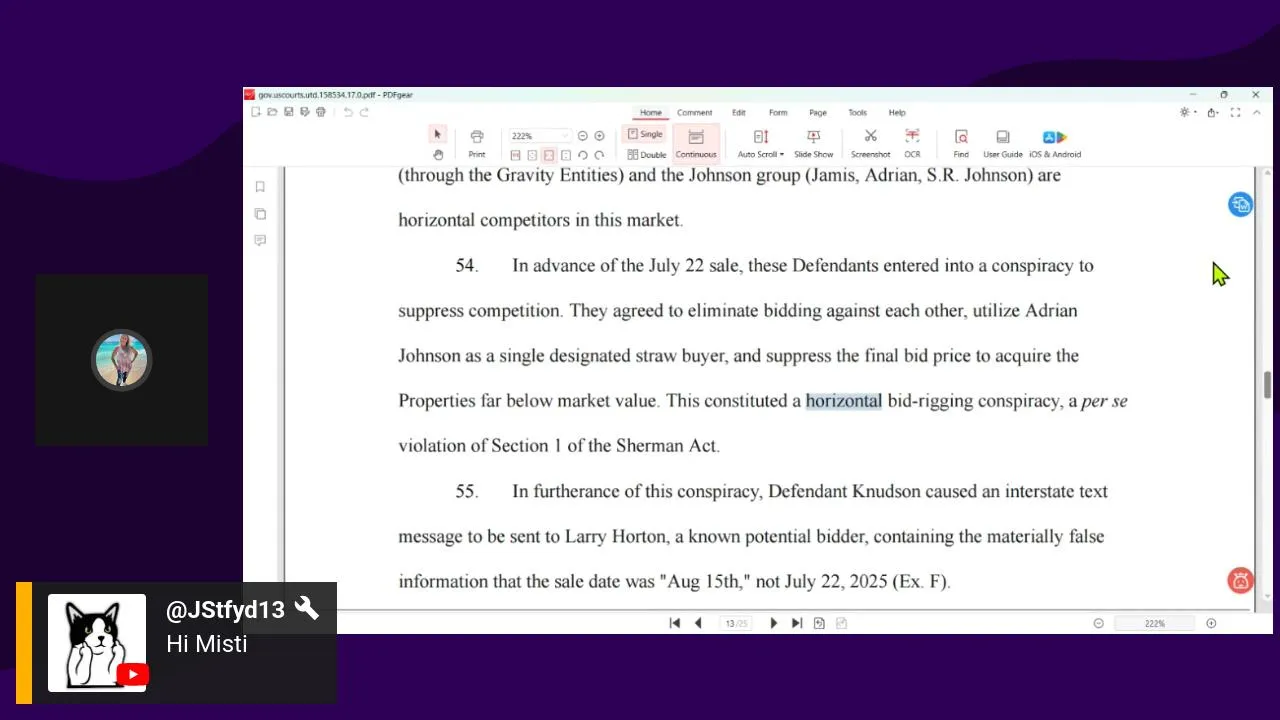Viewport: 1280px width, 720px height.
Task: Zoom in with ribbon plus icon
Action: tap(599, 136)
